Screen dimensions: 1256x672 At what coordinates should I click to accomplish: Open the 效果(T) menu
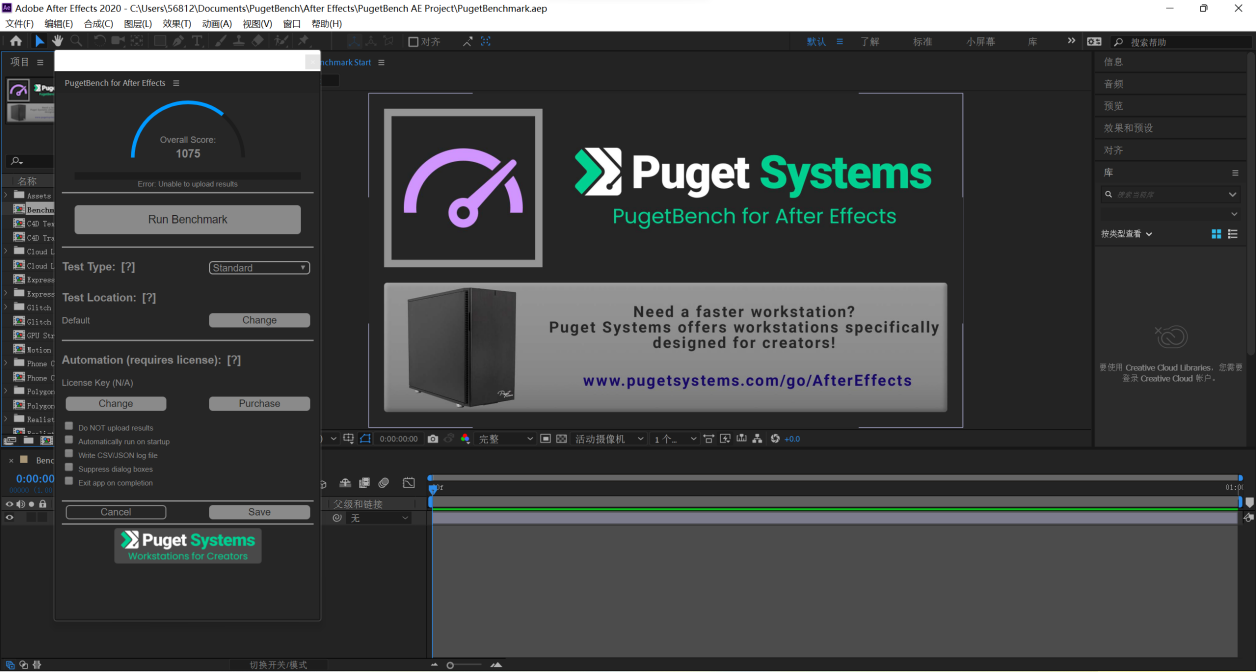pyautogui.click(x=177, y=24)
